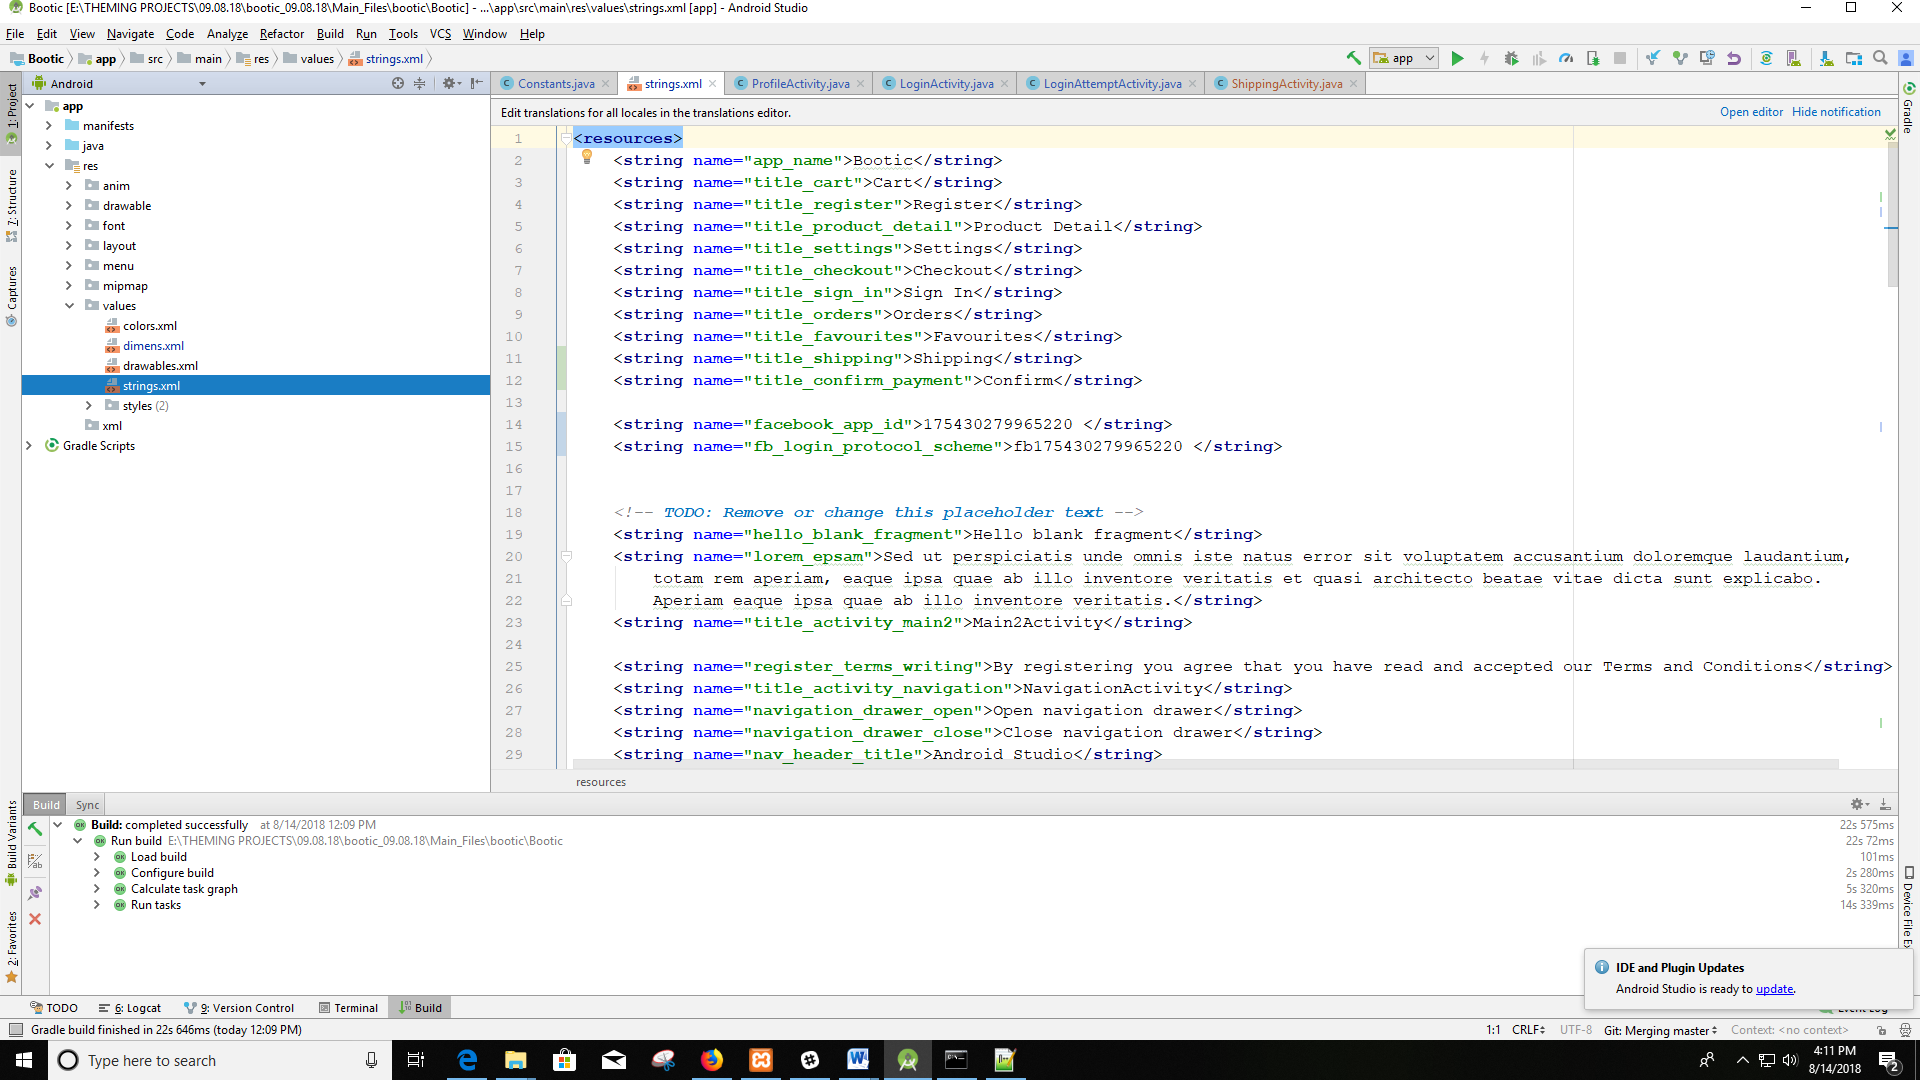Click the Debug app bug icon
Image resolution: width=1920 pixels, height=1080 pixels.
[1511, 58]
